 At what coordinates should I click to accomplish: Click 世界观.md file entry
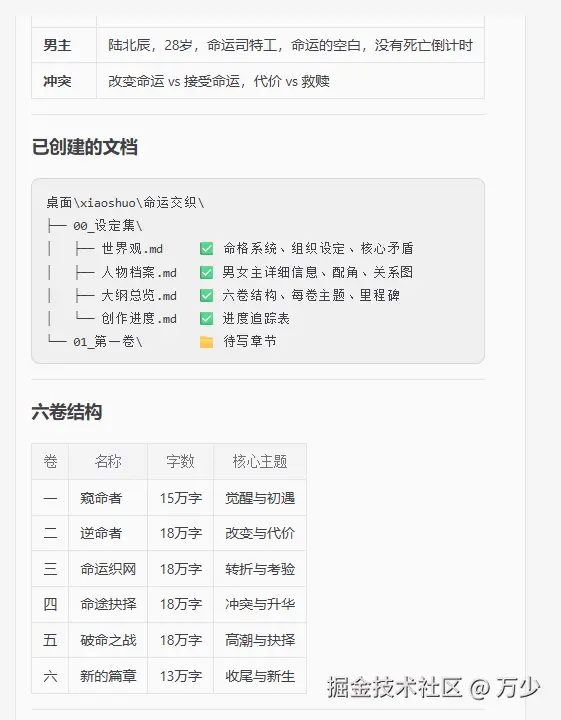132,249
